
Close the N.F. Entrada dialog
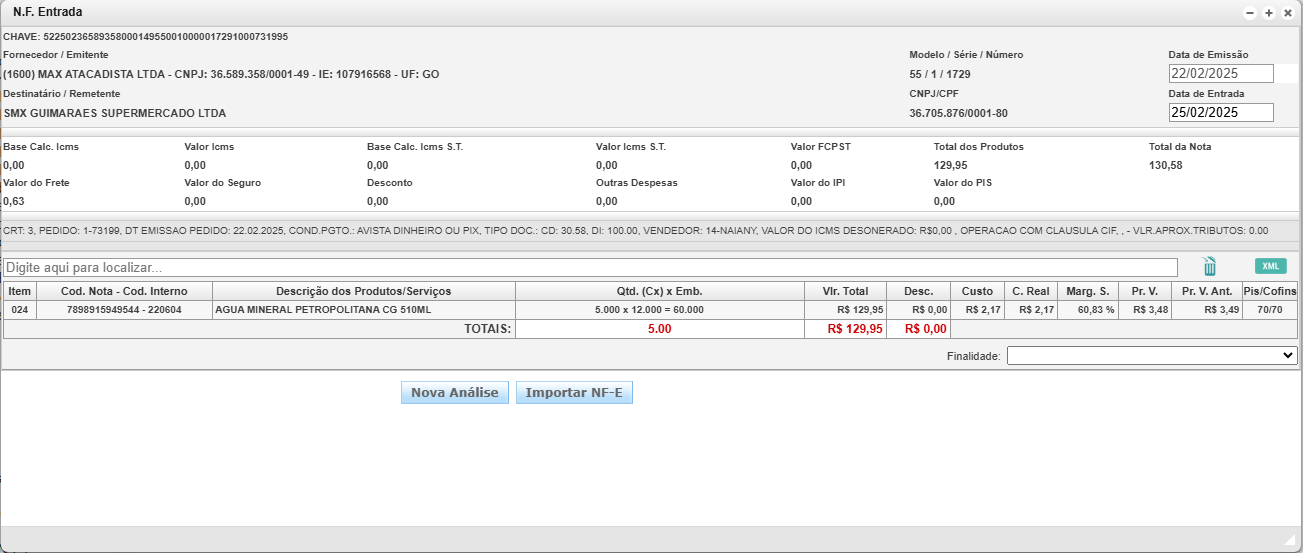tap(1287, 13)
